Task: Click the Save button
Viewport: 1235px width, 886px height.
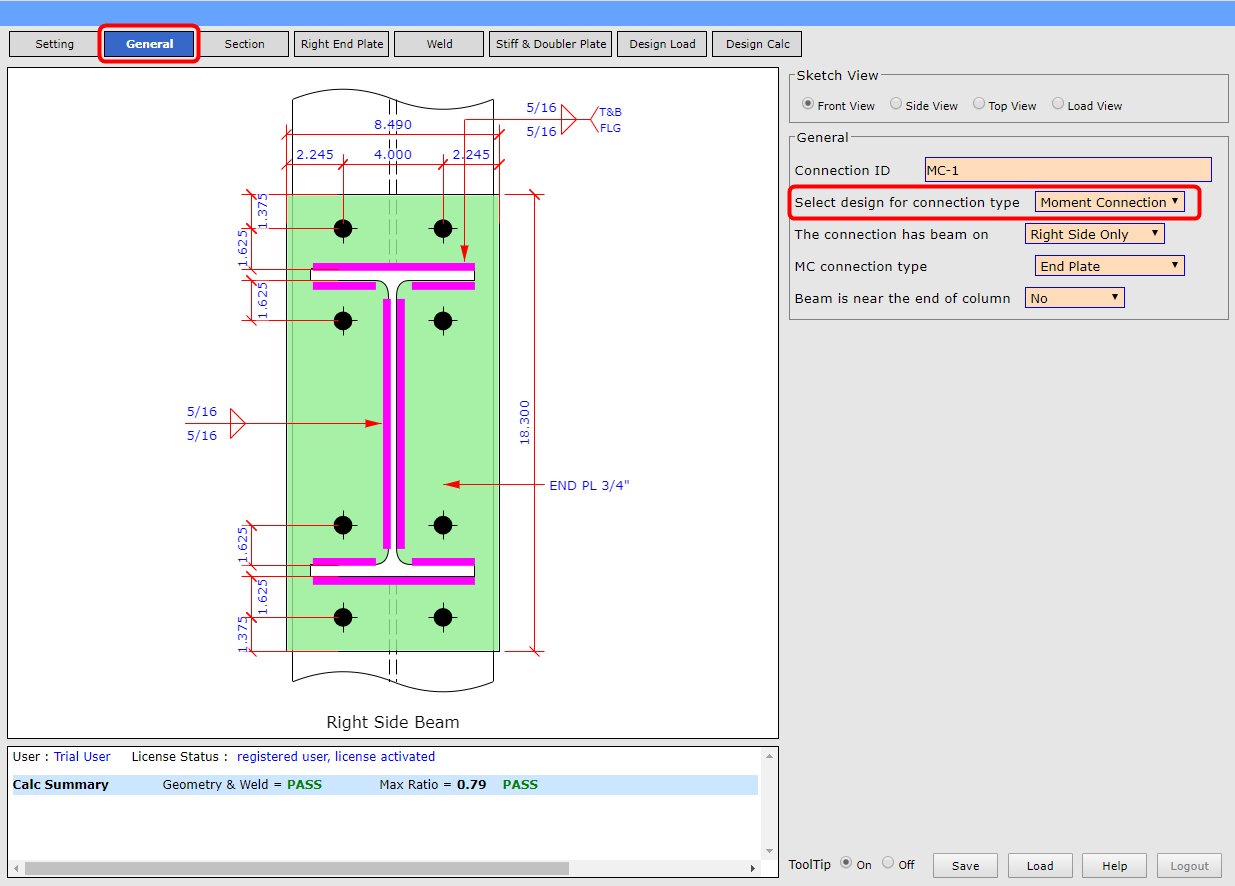Action: tap(964, 865)
